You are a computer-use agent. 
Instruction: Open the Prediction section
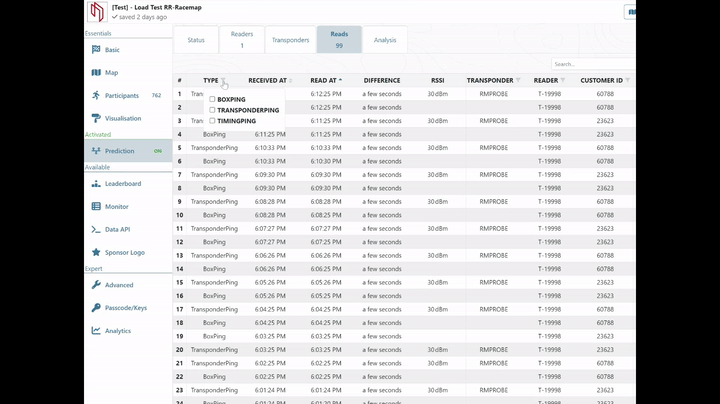click(x=119, y=151)
